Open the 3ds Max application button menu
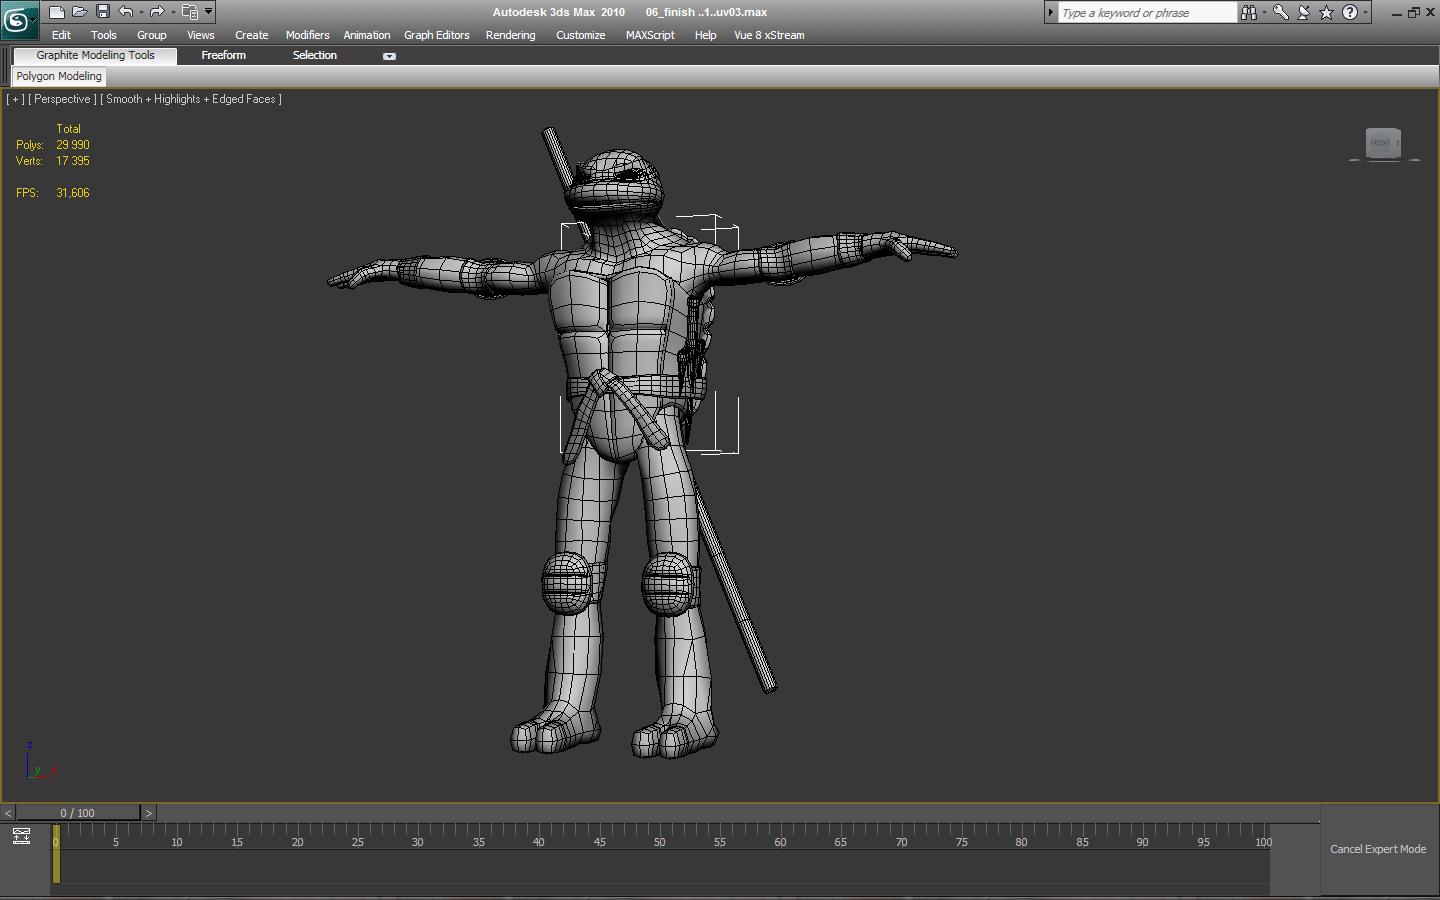Image resolution: width=1440 pixels, height=900 pixels. [x=20, y=20]
